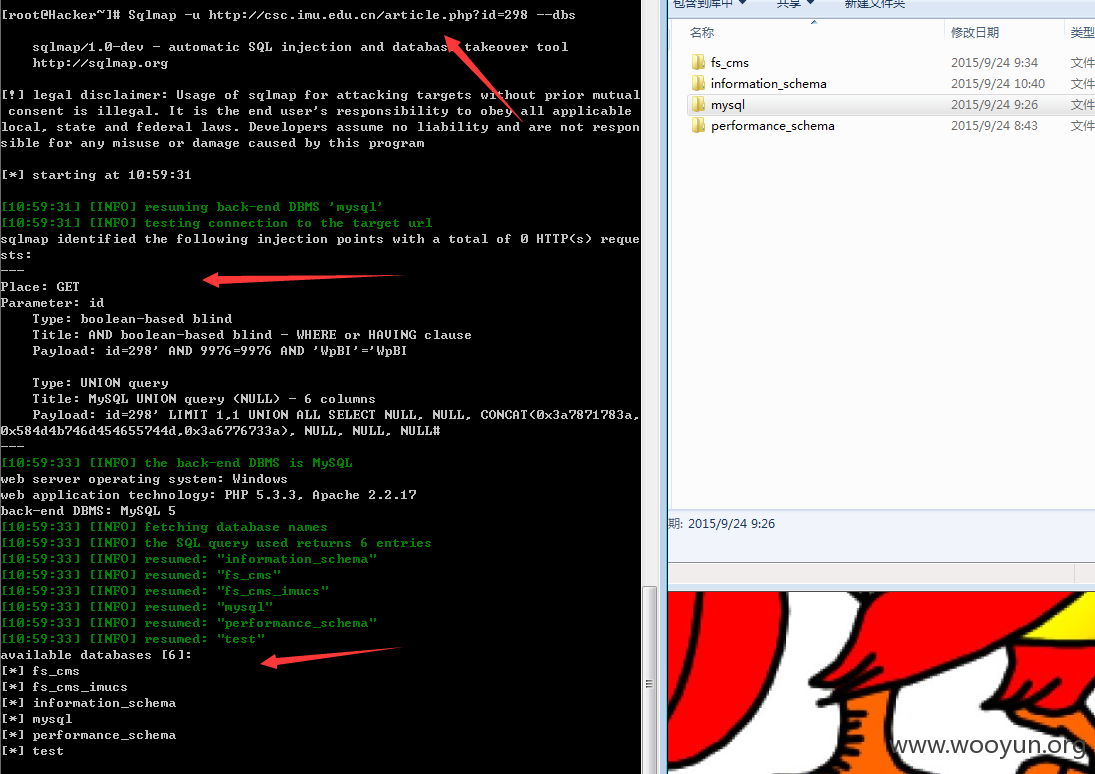Screen dimensions: 1095x774
Task: Click the date 2015/9/24 8:43
Action: (994, 126)
